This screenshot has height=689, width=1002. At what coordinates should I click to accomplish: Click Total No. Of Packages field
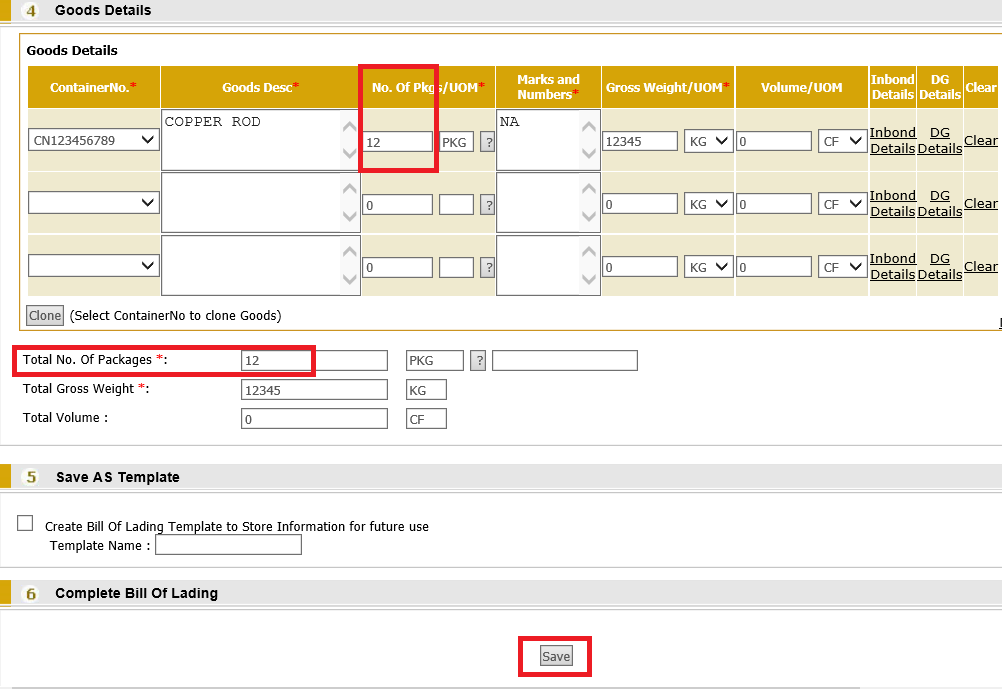click(314, 360)
